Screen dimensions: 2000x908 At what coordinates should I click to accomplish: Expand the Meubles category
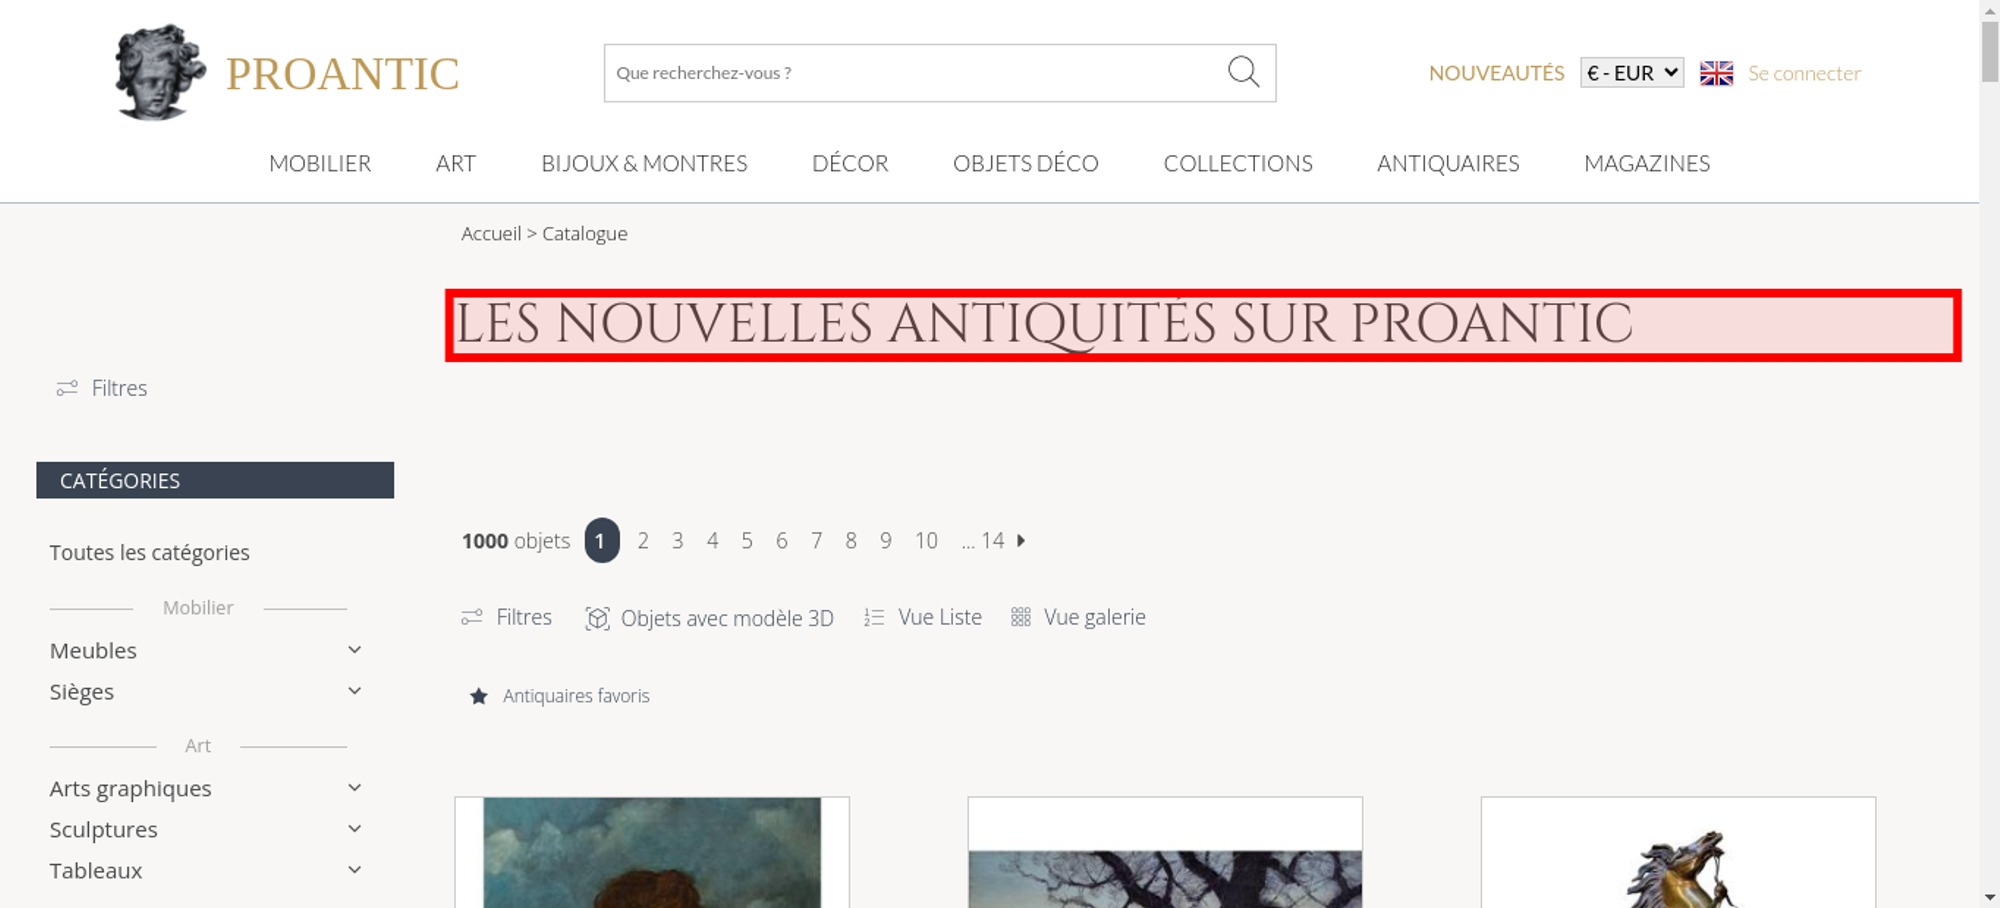[354, 650]
